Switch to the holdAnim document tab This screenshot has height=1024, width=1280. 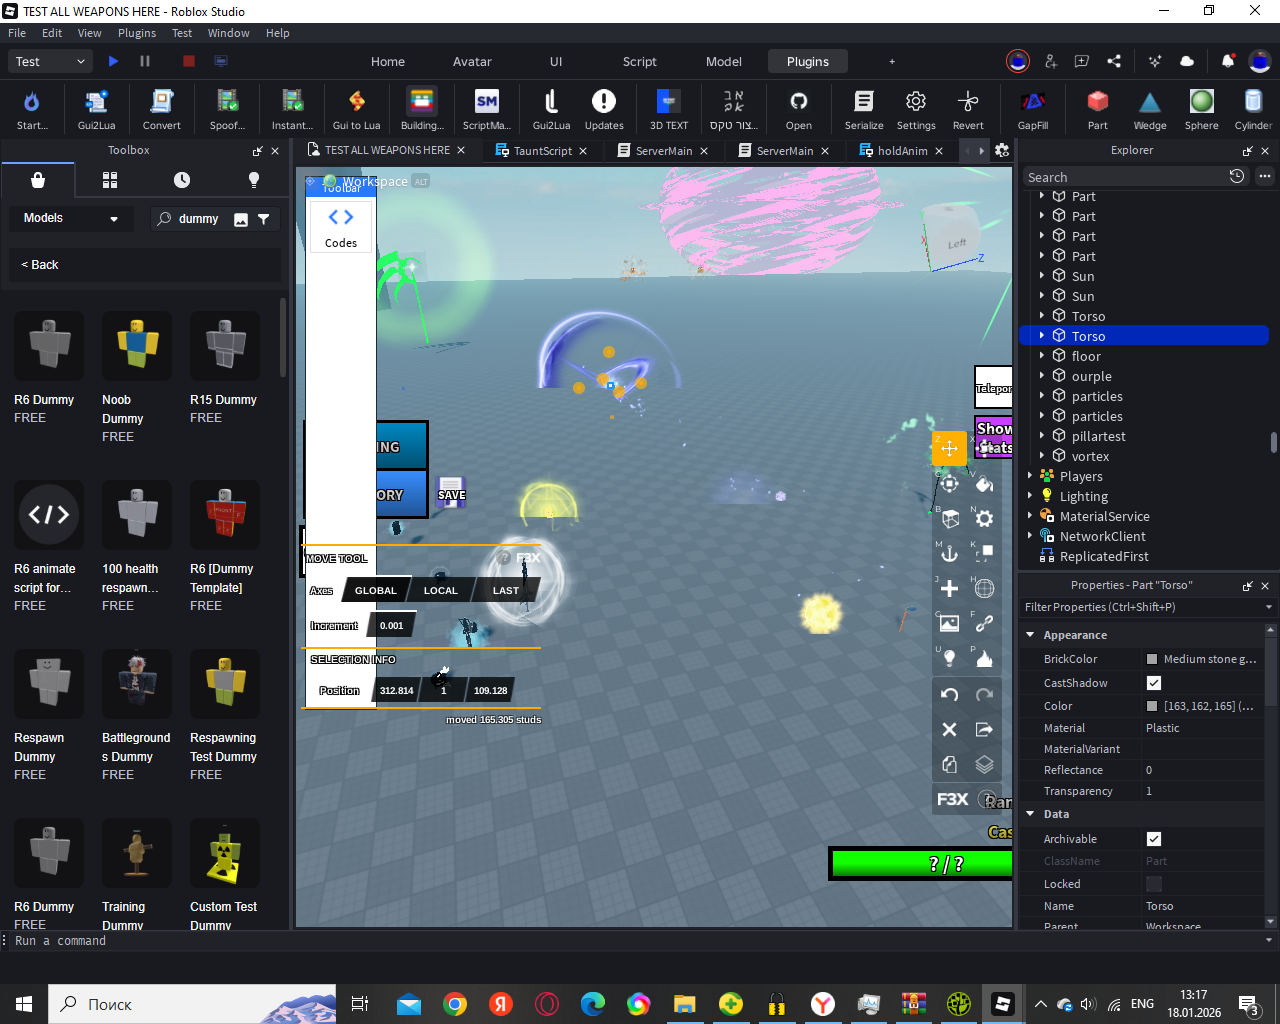point(902,151)
